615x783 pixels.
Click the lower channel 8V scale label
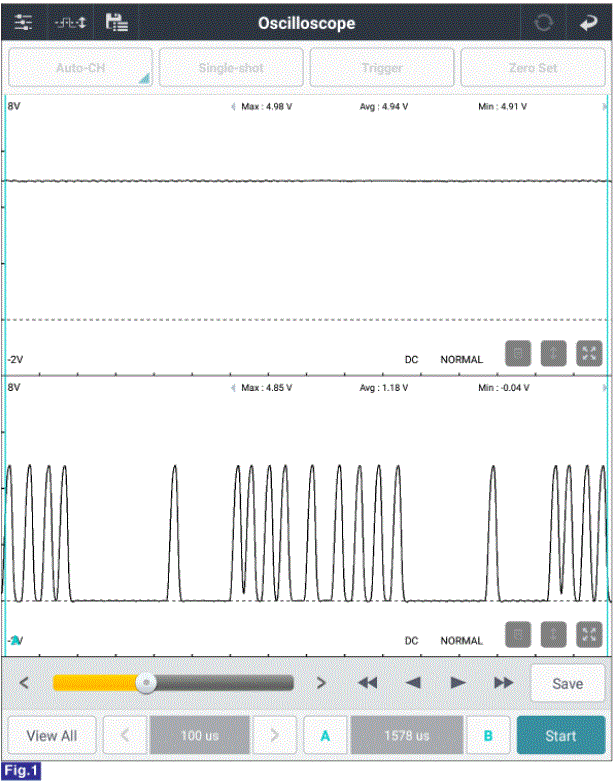point(14,387)
